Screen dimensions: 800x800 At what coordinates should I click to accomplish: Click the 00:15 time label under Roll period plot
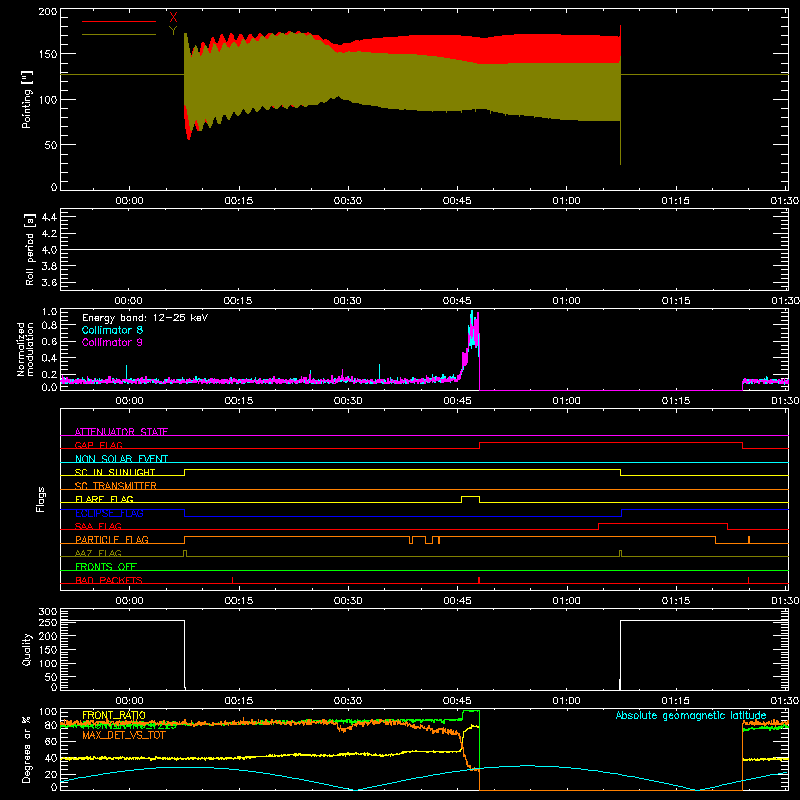click(238, 301)
